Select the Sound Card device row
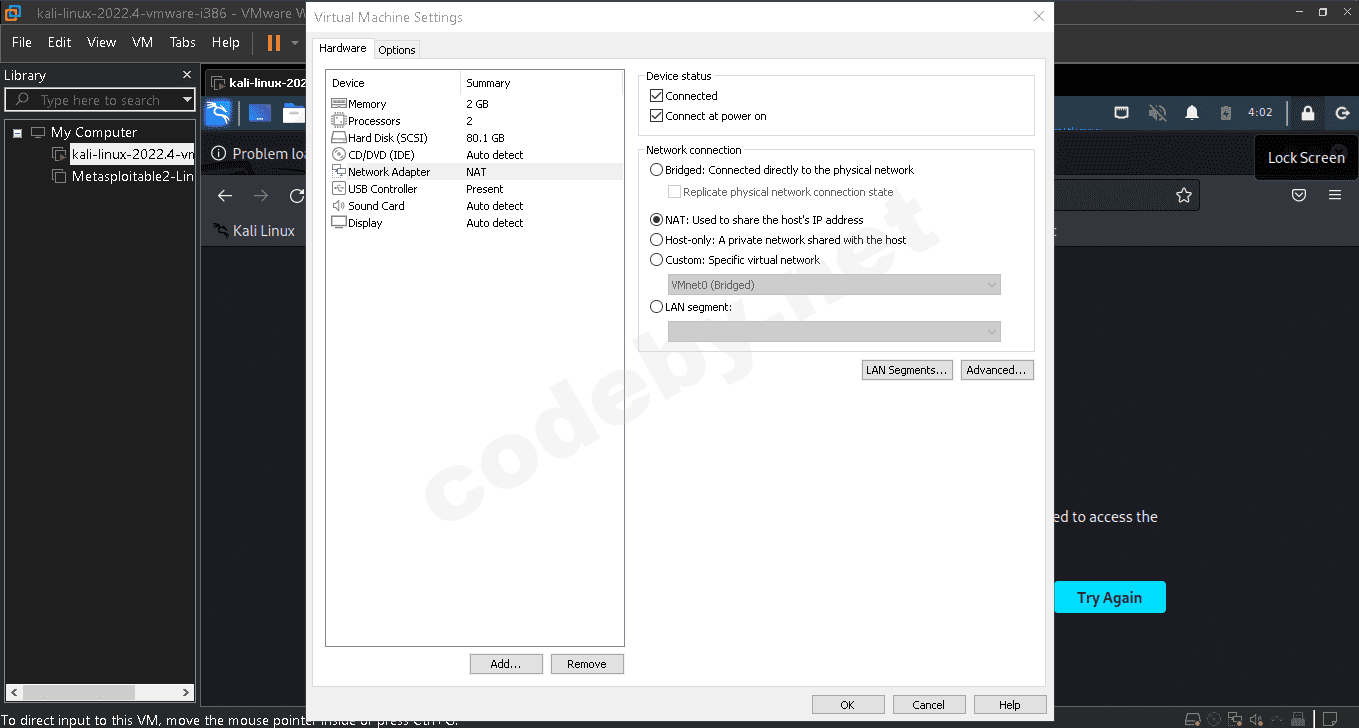1359x728 pixels. [x=474, y=206]
